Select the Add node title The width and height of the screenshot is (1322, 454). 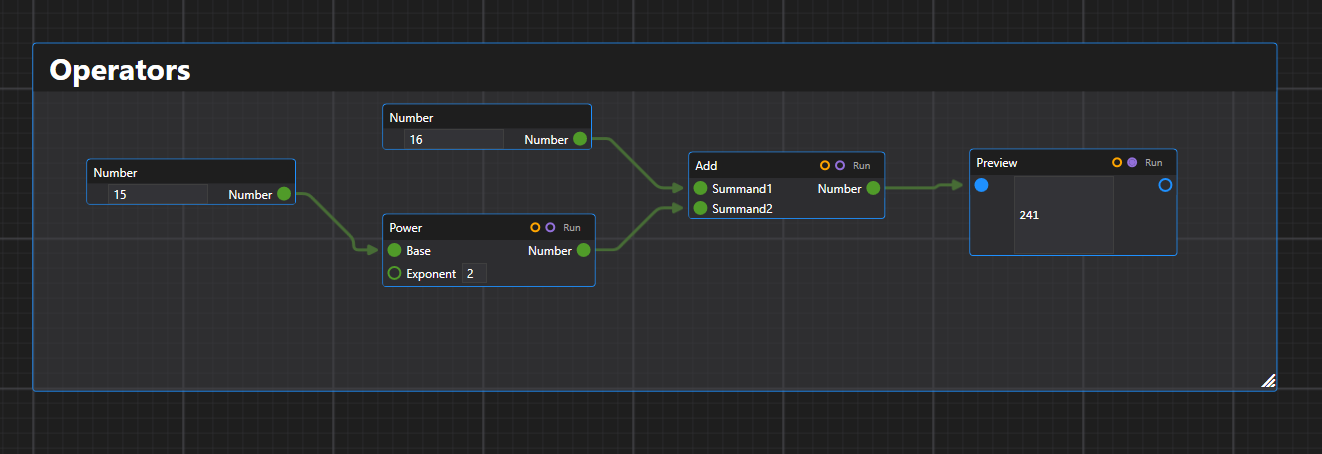point(706,165)
